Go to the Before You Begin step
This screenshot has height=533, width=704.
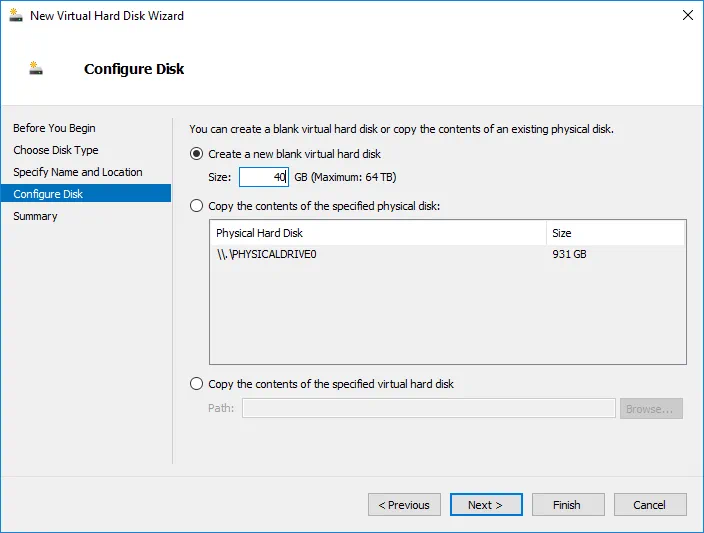click(54, 128)
